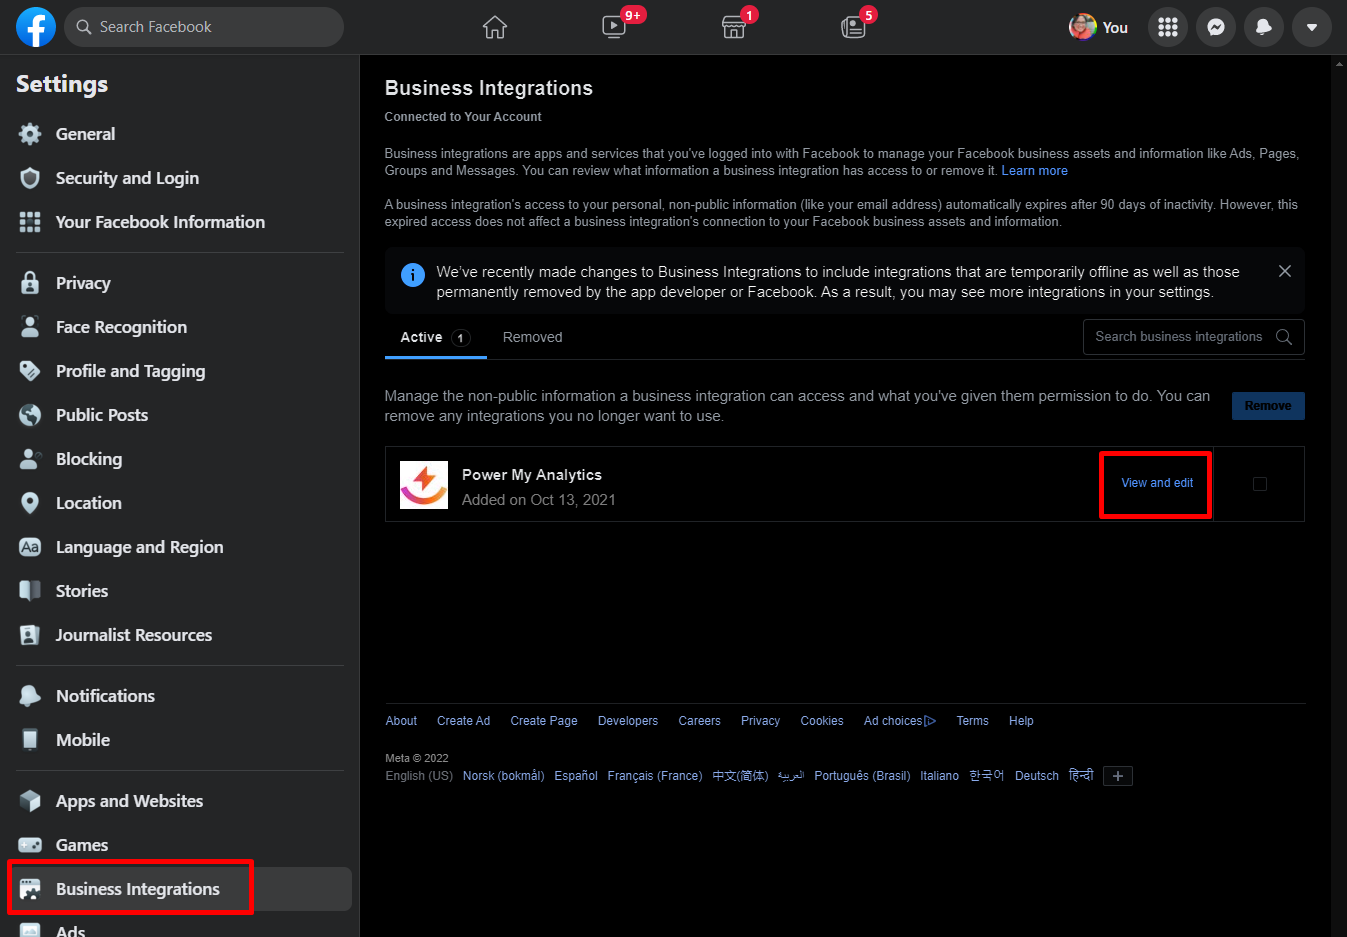
Task: Open Apps and Websites settings
Action: [x=129, y=801]
